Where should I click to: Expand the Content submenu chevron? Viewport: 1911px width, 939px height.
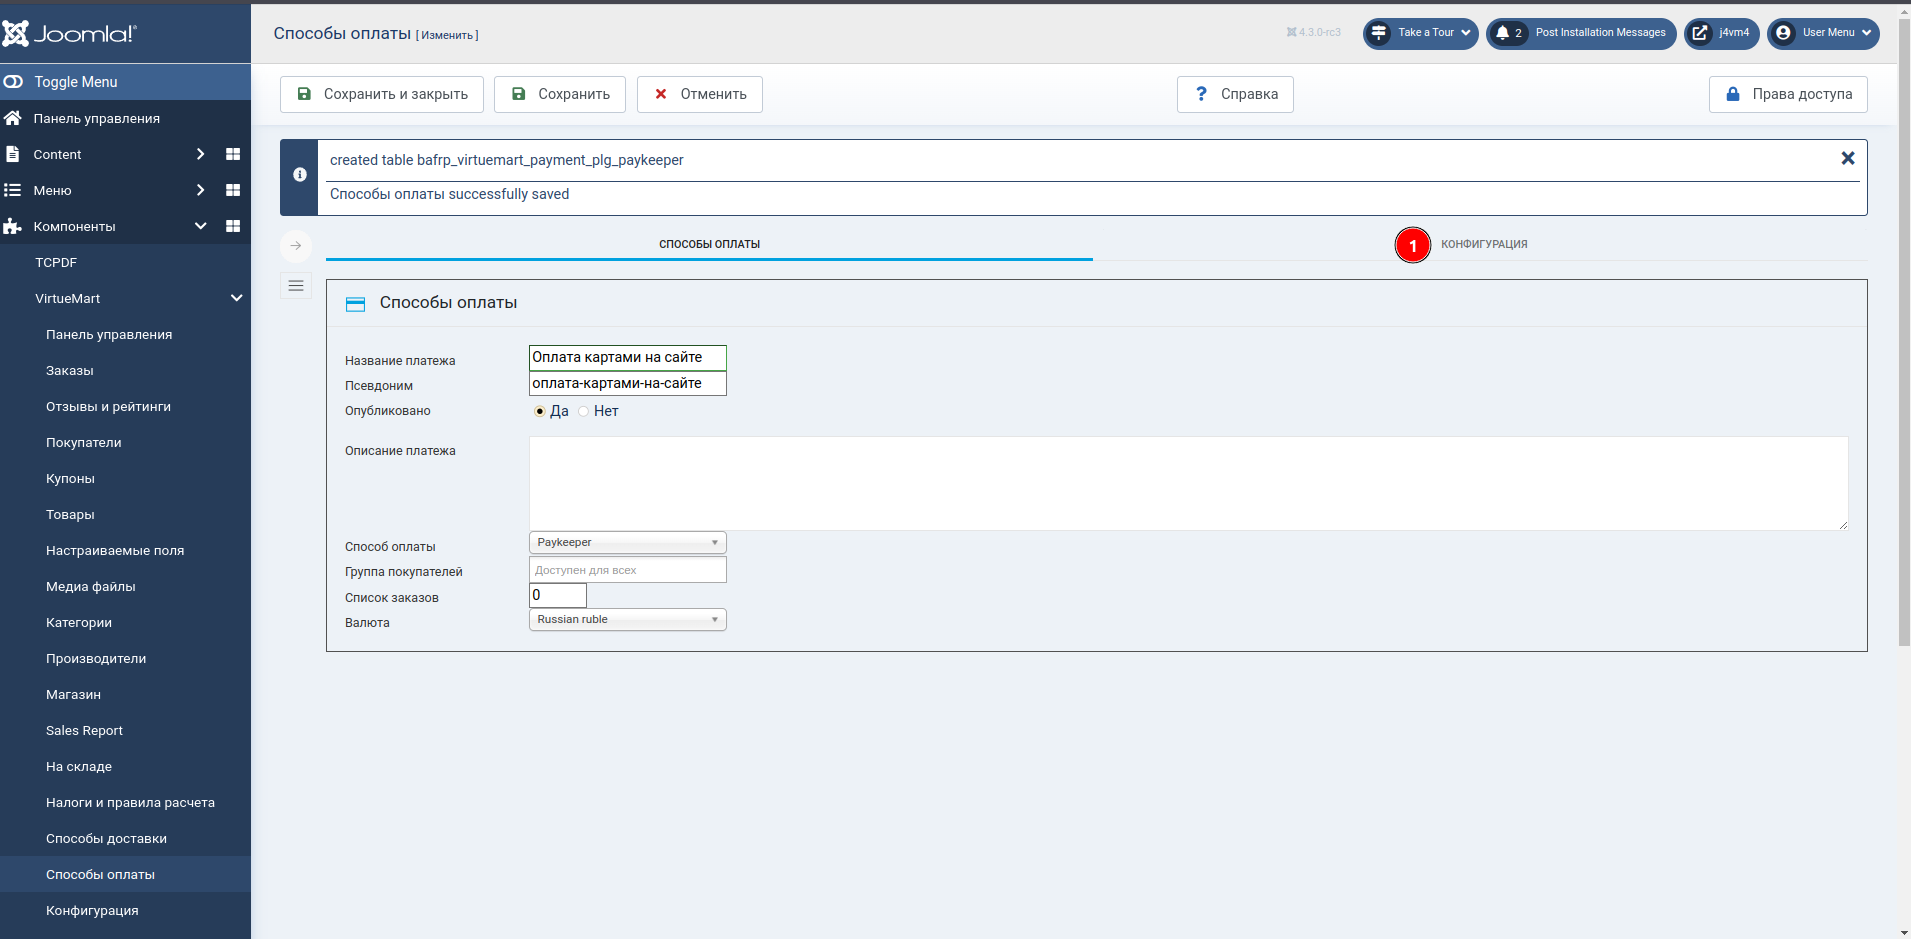point(200,154)
